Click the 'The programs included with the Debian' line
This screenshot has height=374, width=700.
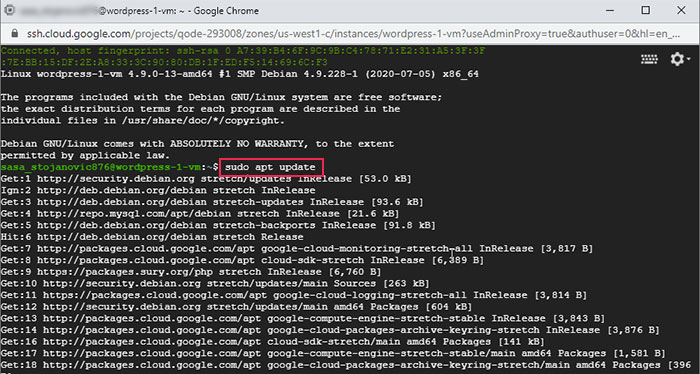pyautogui.click(x=221, y=97)
